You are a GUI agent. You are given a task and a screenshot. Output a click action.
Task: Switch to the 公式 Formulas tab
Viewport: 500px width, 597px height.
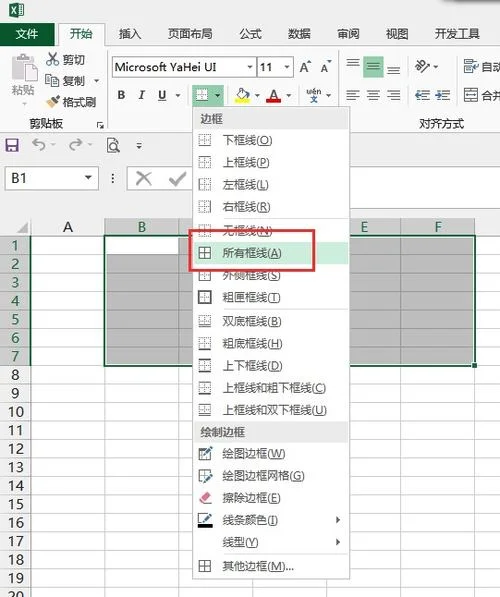click(250, 34)
